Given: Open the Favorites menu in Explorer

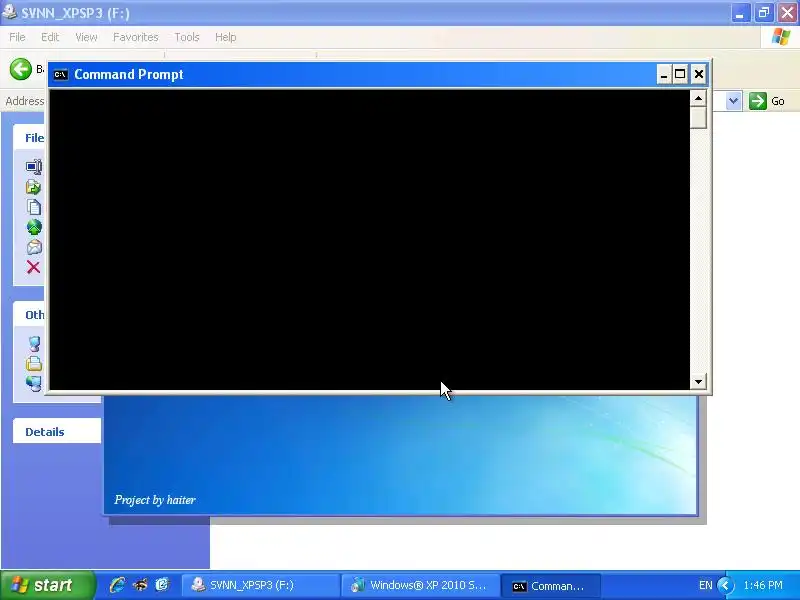Looking at the screenshot, I should [x=136, y=37].
